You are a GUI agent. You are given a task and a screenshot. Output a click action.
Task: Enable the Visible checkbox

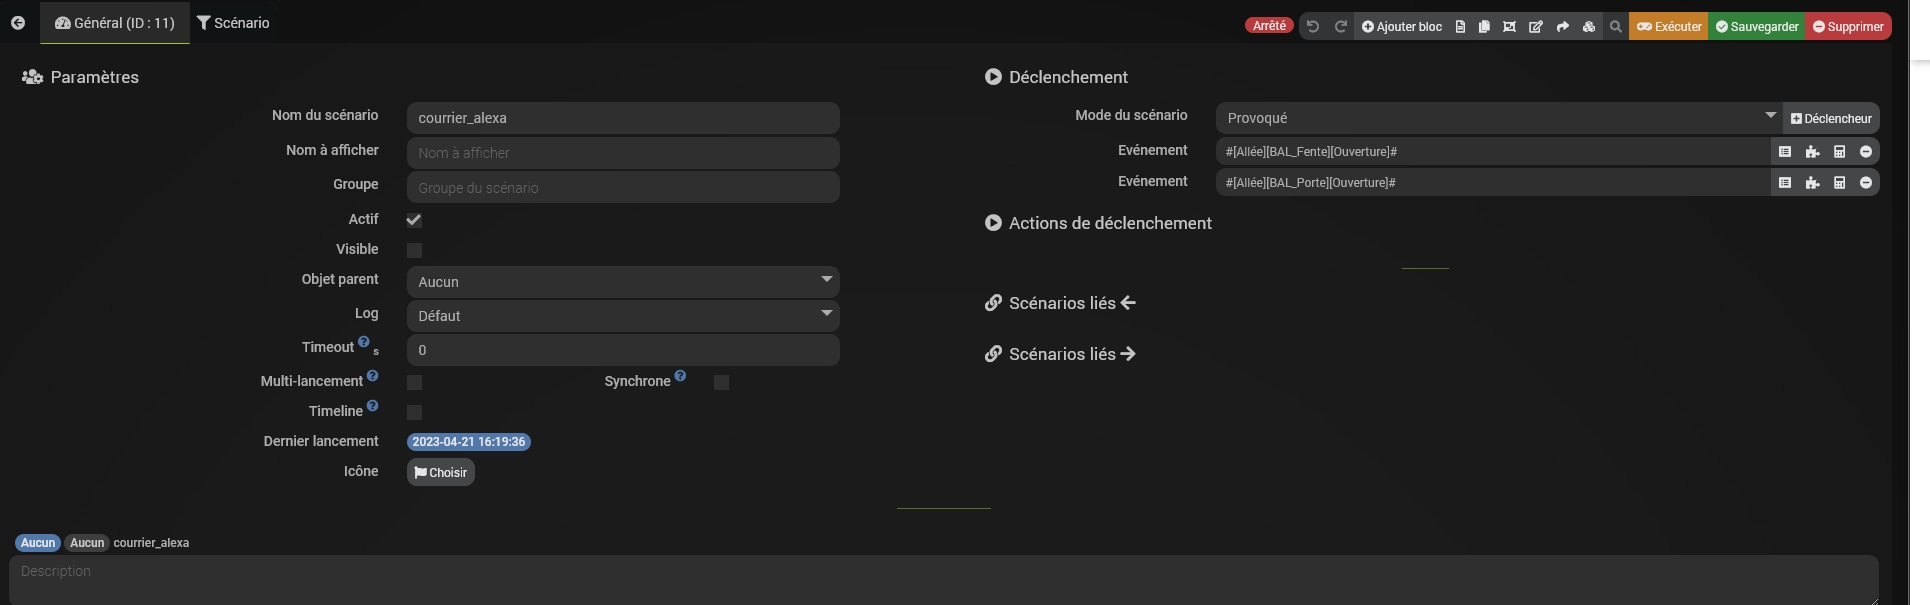[x=414, y=250]
